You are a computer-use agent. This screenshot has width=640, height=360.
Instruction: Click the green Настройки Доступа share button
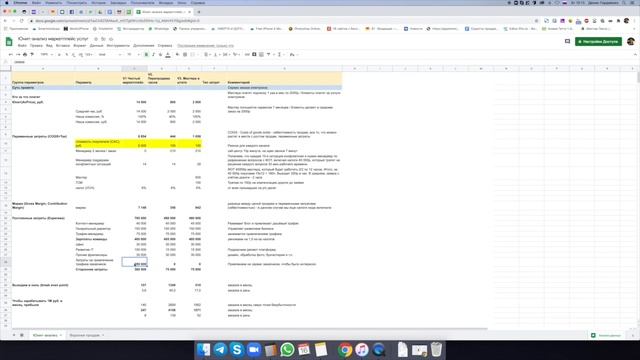pos(598,42)
